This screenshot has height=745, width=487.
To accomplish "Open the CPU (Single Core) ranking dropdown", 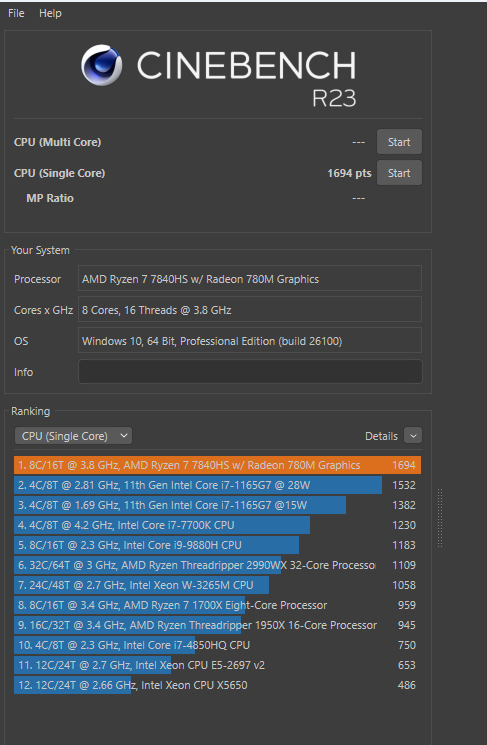I will pyautogui.click(x=73, y=436).
